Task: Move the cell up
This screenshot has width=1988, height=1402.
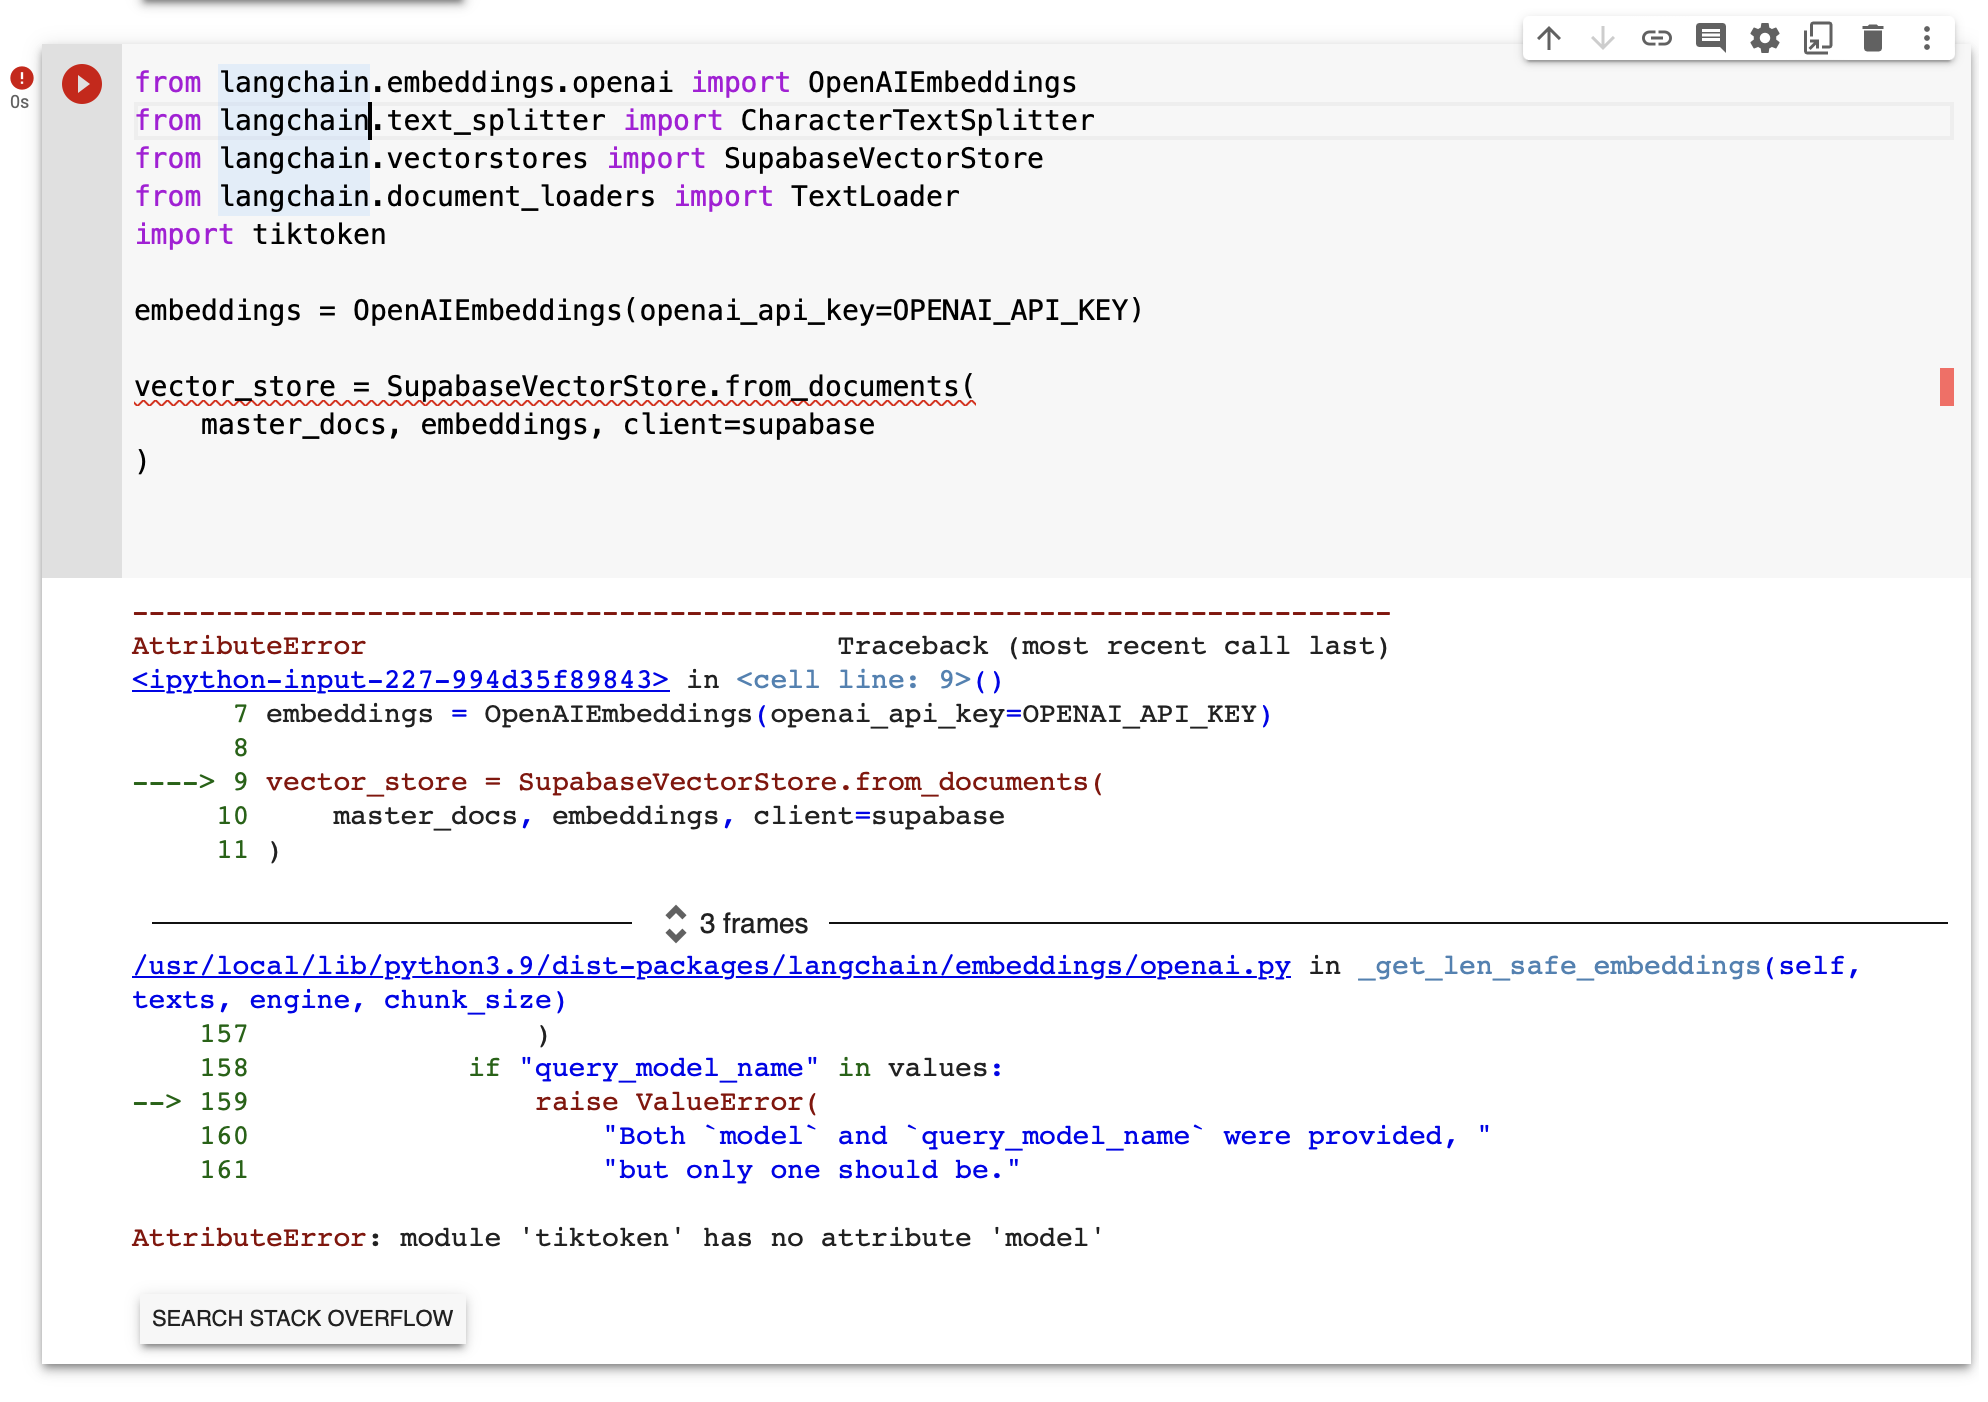Action: (1549, 38)
